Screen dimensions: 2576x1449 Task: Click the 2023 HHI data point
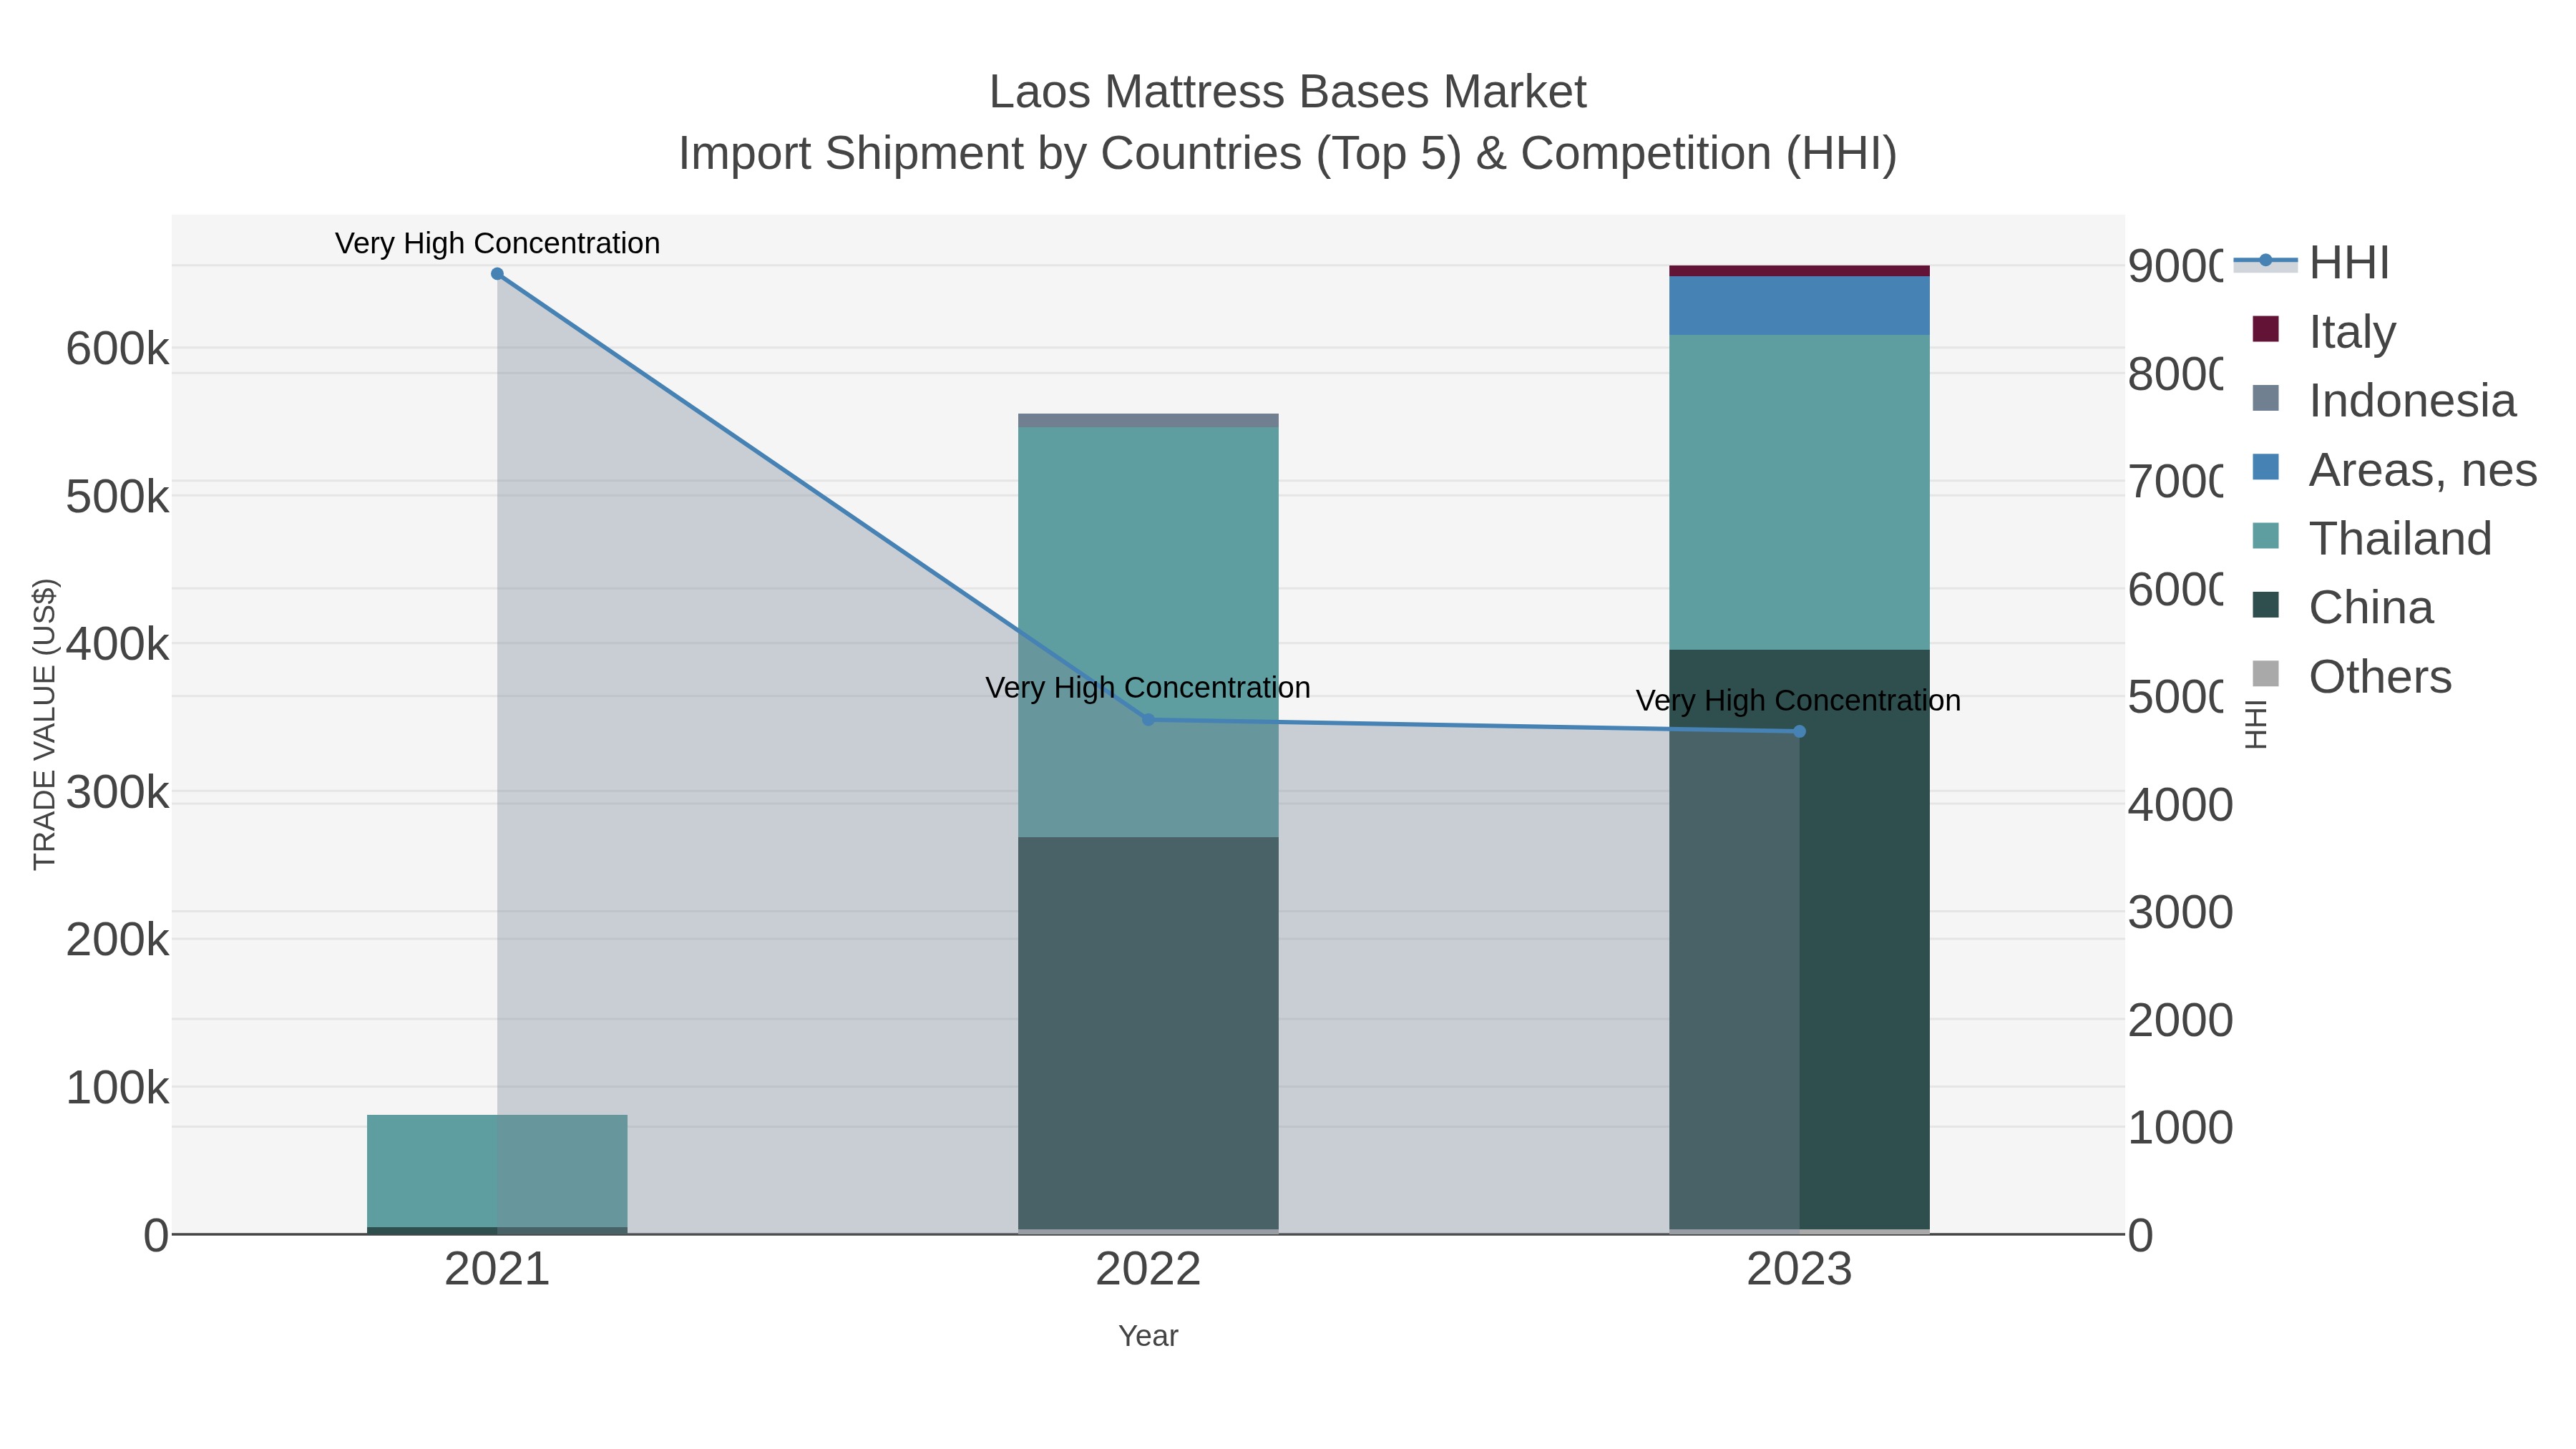[1799, 732]
